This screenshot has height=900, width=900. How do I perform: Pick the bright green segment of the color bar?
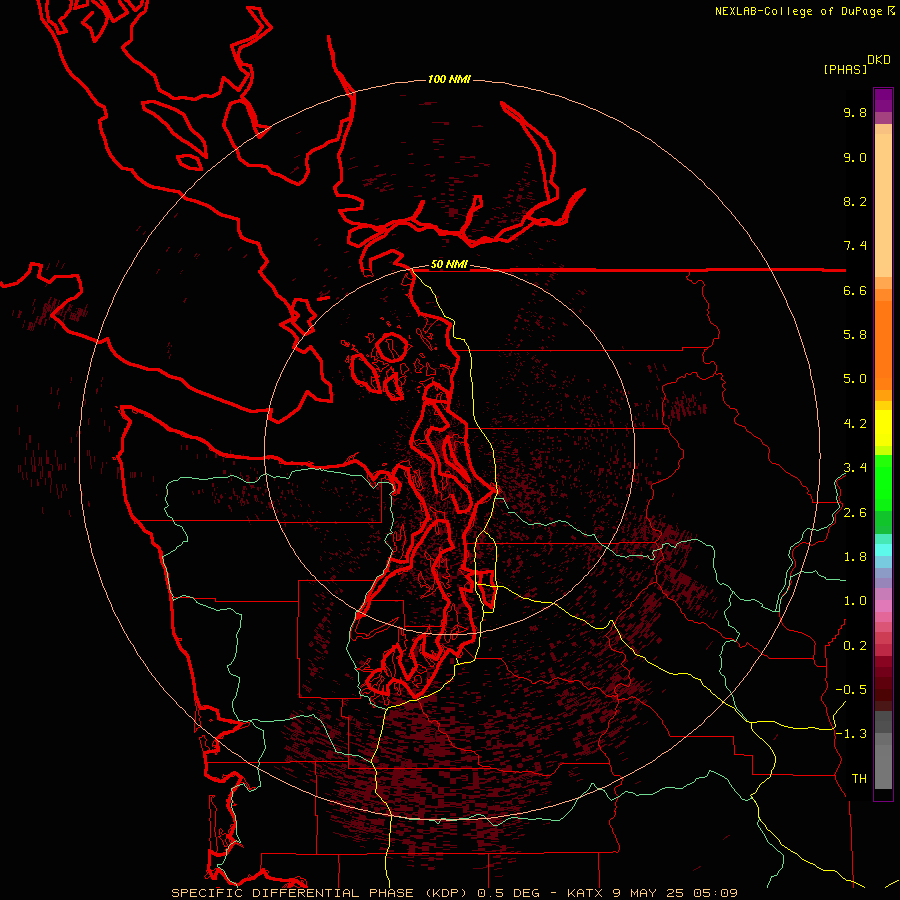click(x=883, y=482)
